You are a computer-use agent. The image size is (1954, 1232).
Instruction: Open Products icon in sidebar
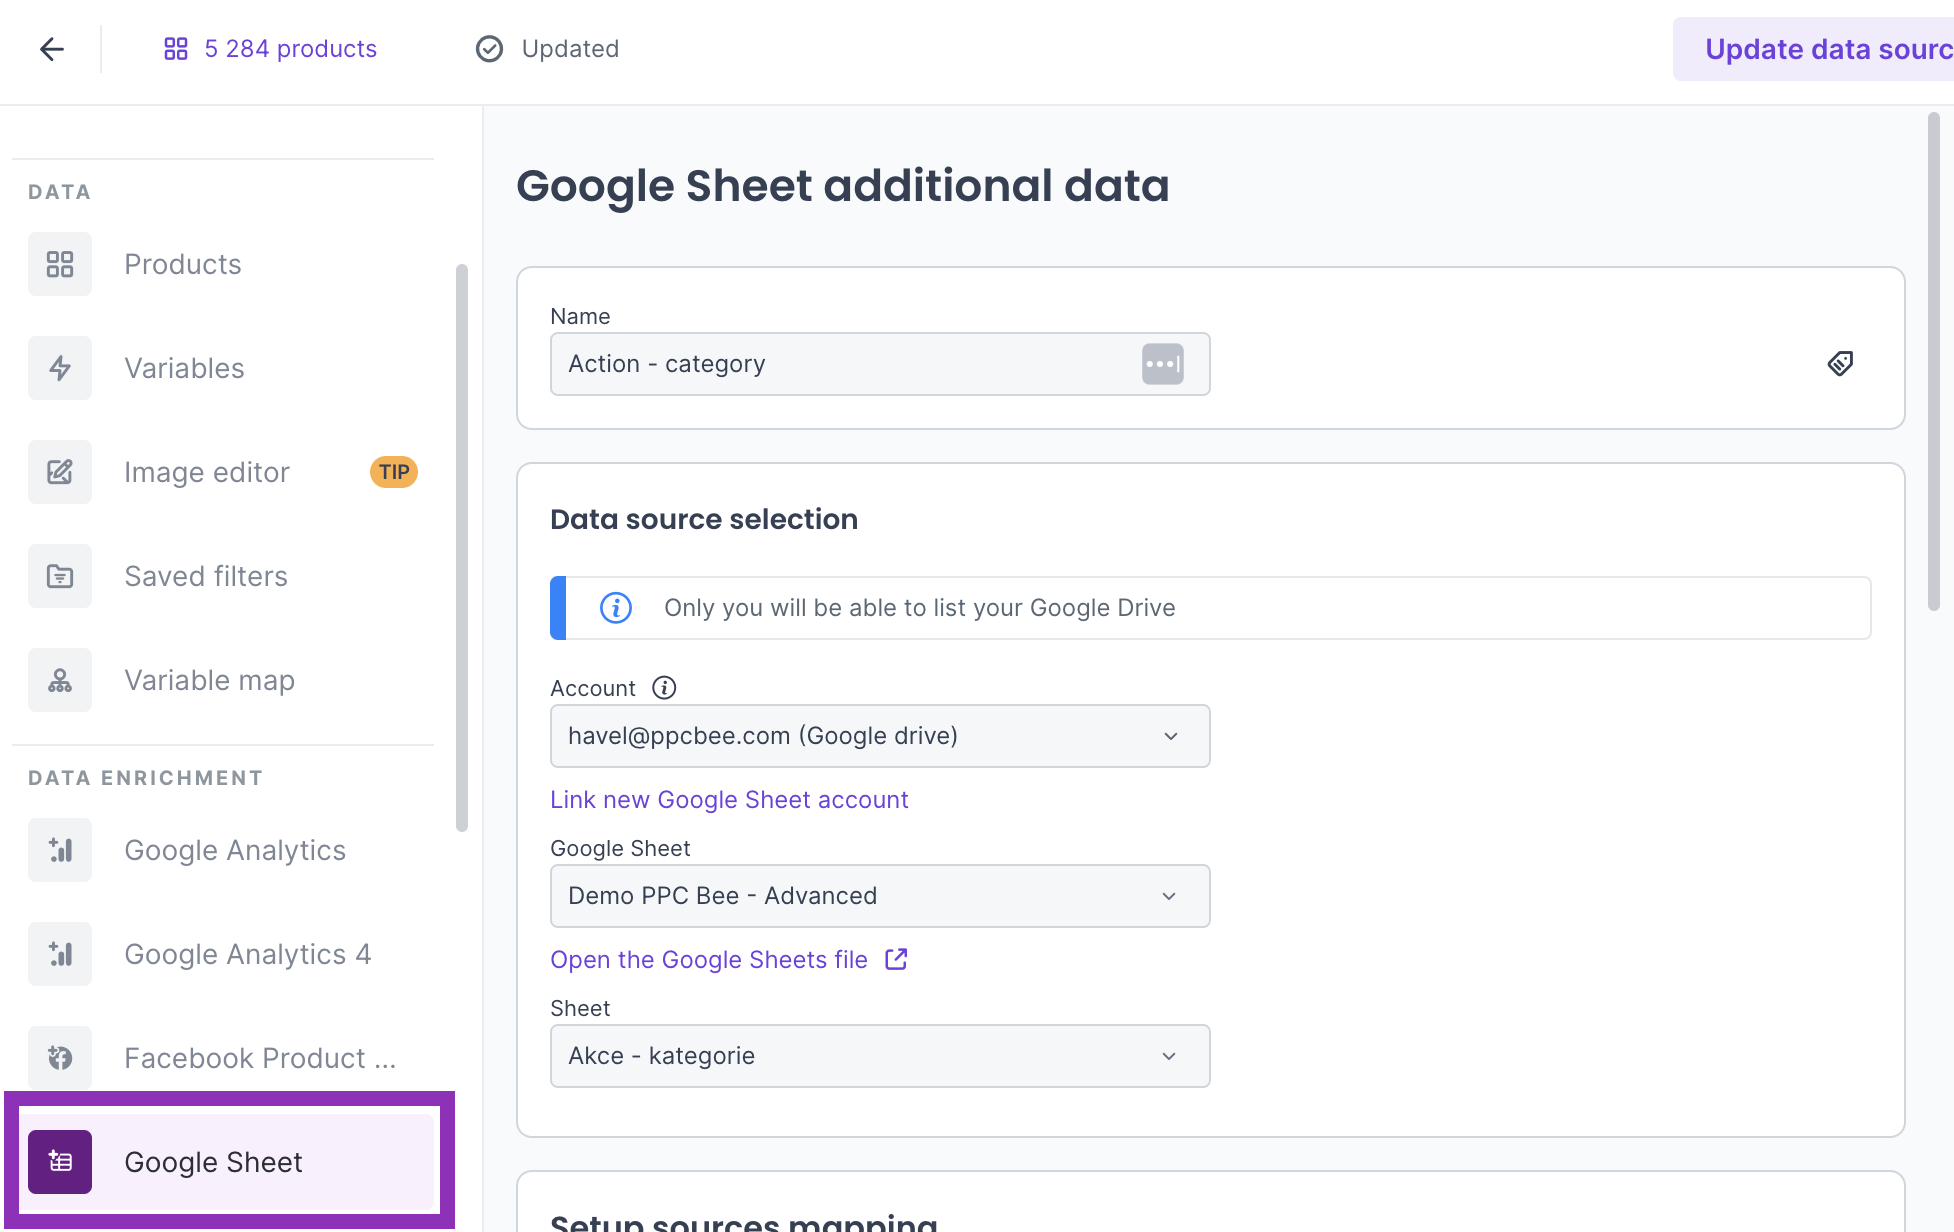60,264
